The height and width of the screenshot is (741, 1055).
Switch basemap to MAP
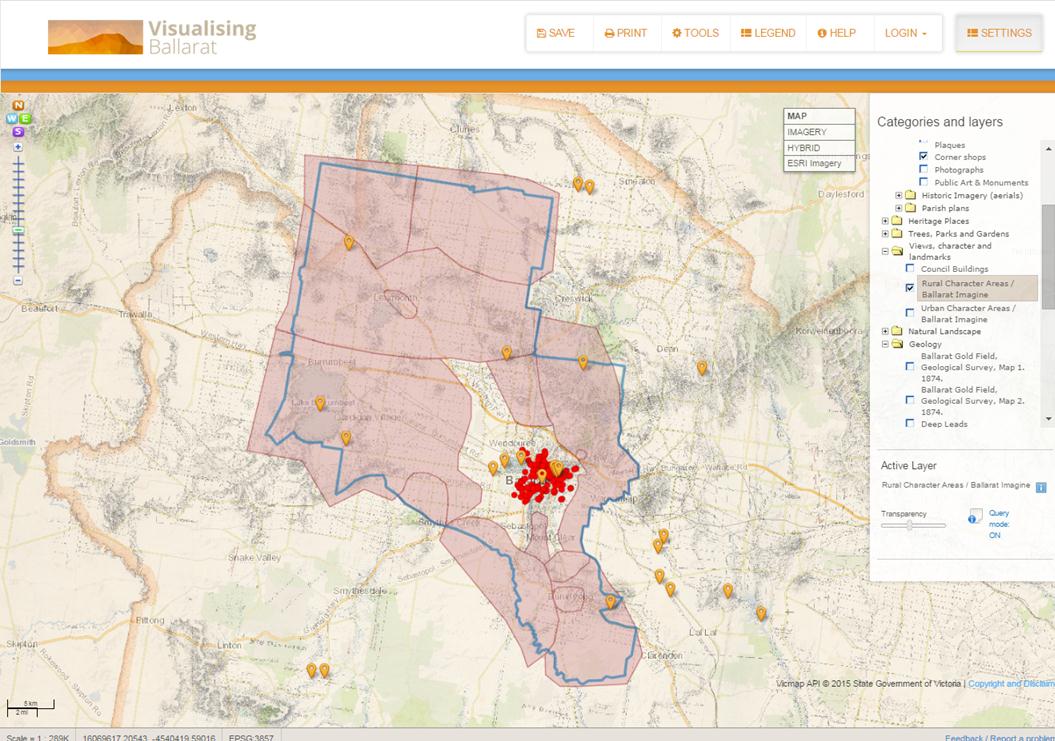819,116
